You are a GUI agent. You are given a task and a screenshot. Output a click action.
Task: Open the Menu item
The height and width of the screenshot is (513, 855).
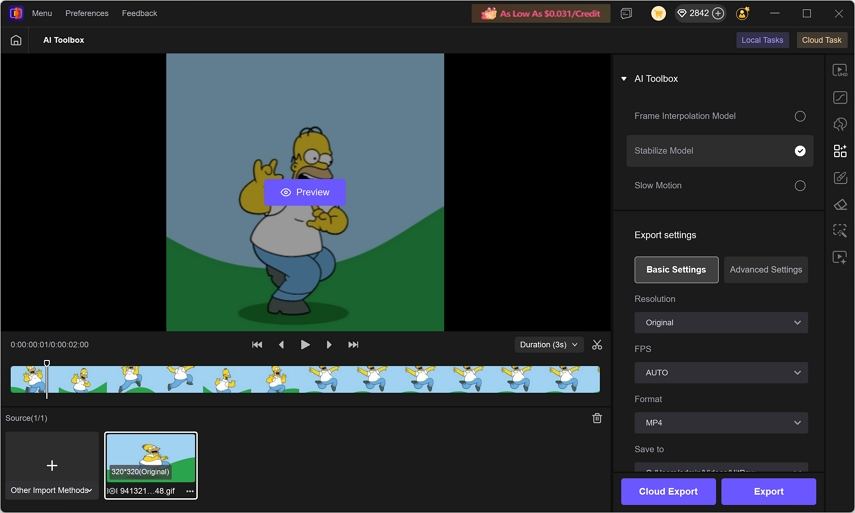42,13
